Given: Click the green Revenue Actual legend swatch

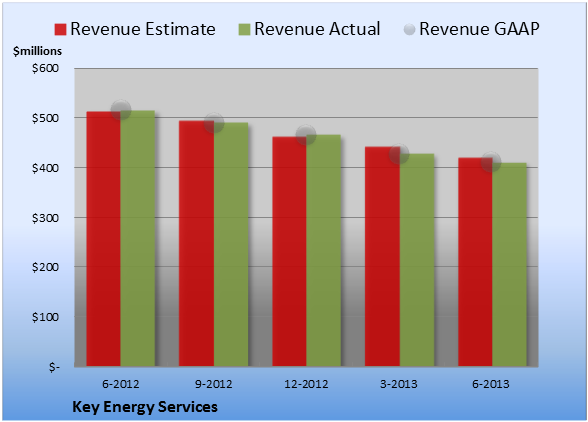Looking at the screenshot, I should [x=244, y=29].
